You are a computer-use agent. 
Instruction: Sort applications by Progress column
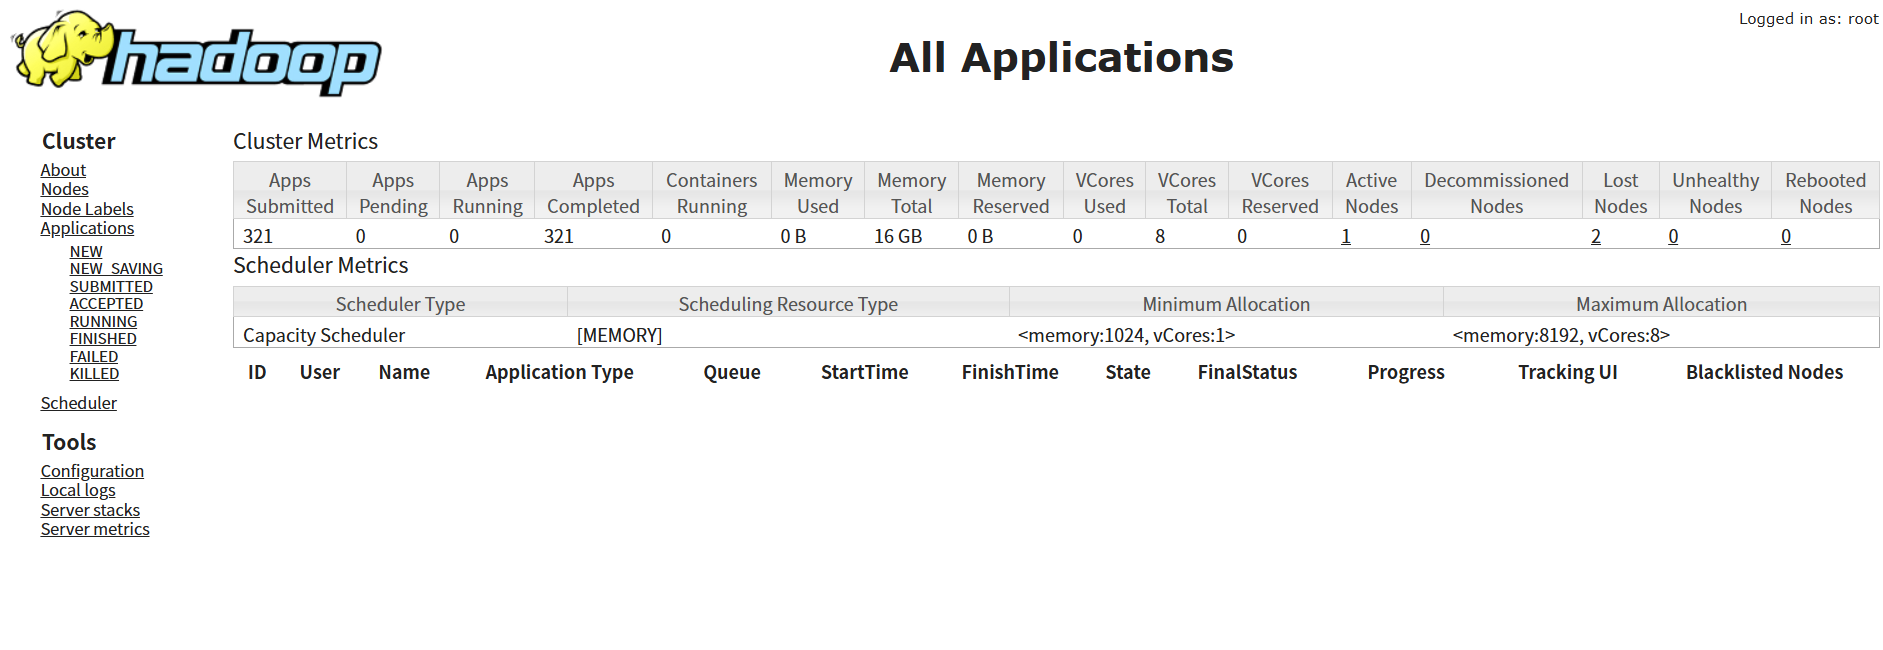click(1406, 372)
